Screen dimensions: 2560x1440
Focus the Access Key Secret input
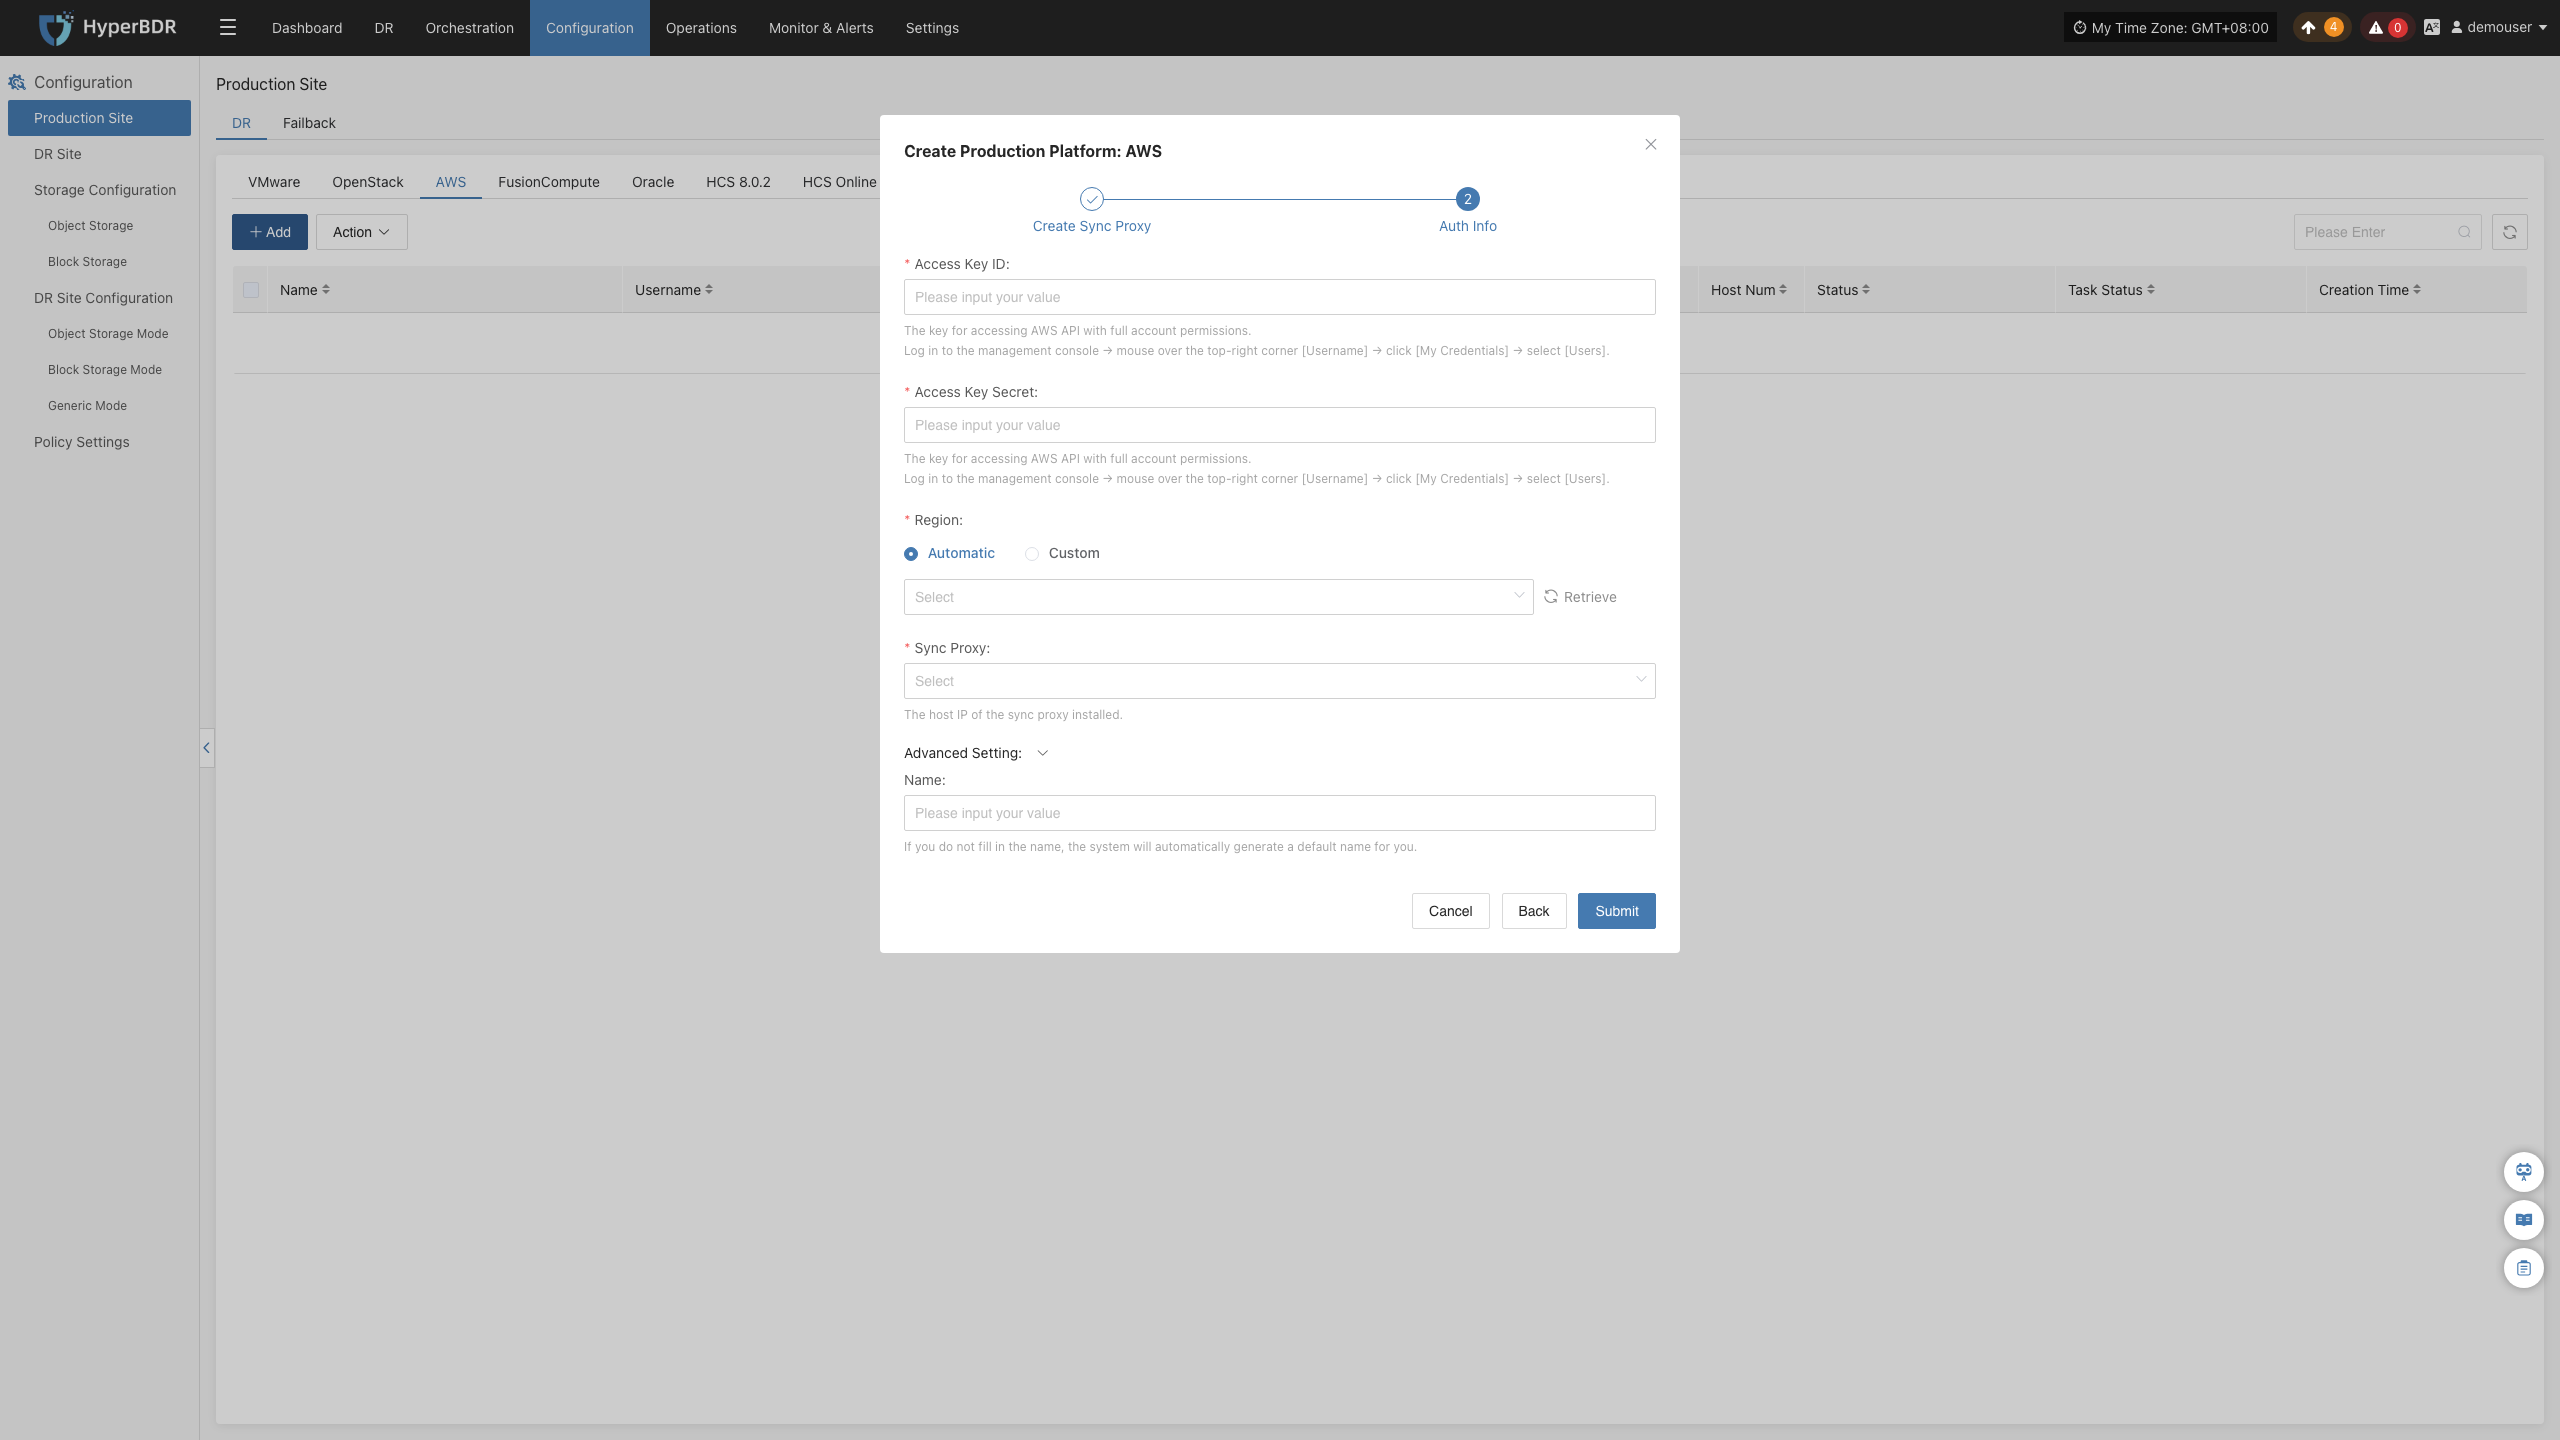point(1279,425)
